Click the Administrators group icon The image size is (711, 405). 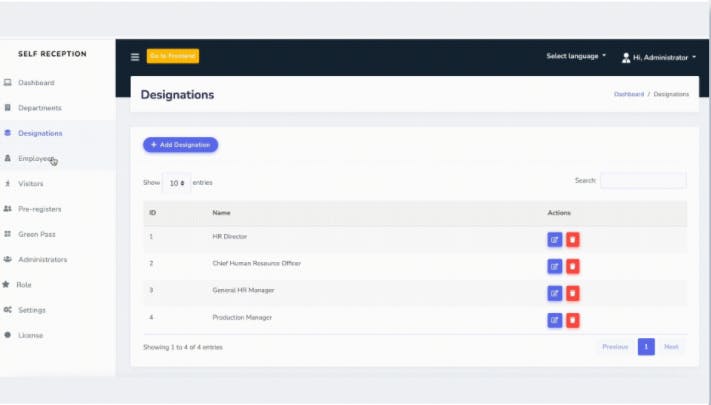pyautogui.click(x=7, y=259)
